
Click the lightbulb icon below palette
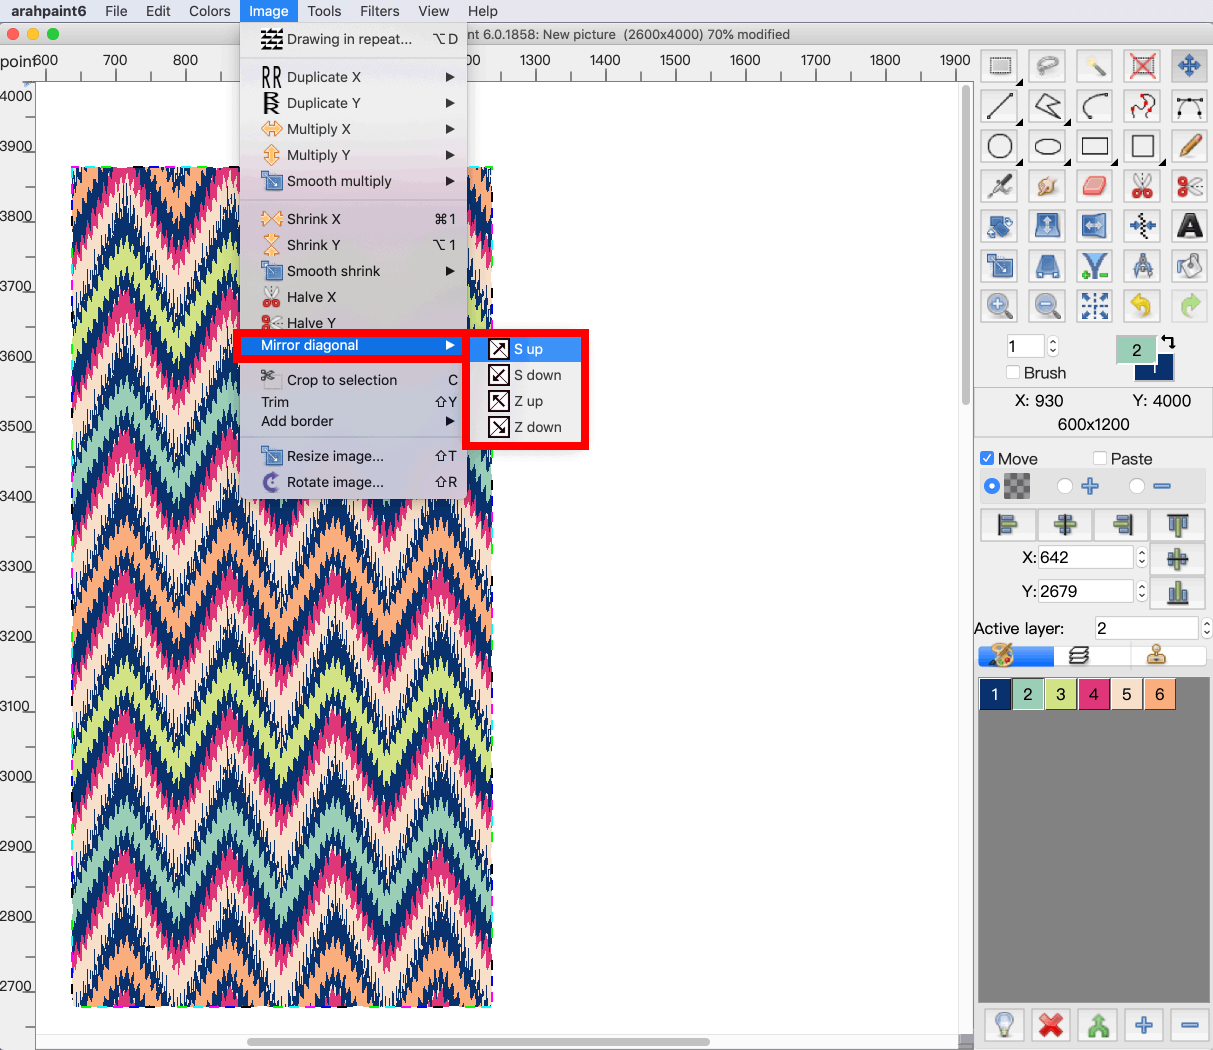[1004, 1025]
